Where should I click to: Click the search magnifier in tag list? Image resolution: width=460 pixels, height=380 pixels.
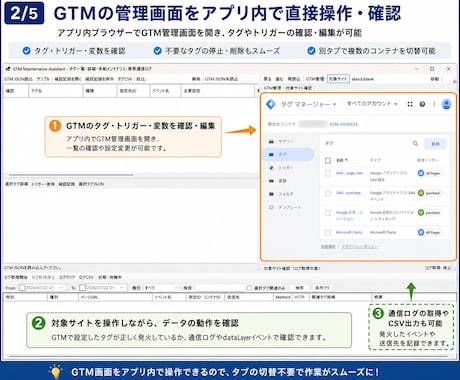coord(415,143)
